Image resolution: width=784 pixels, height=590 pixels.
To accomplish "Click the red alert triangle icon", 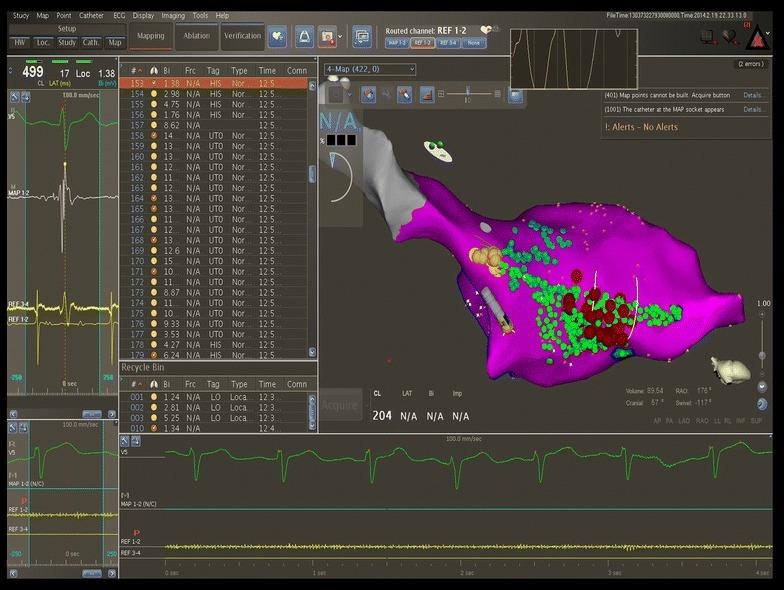I will click(757, 36).
